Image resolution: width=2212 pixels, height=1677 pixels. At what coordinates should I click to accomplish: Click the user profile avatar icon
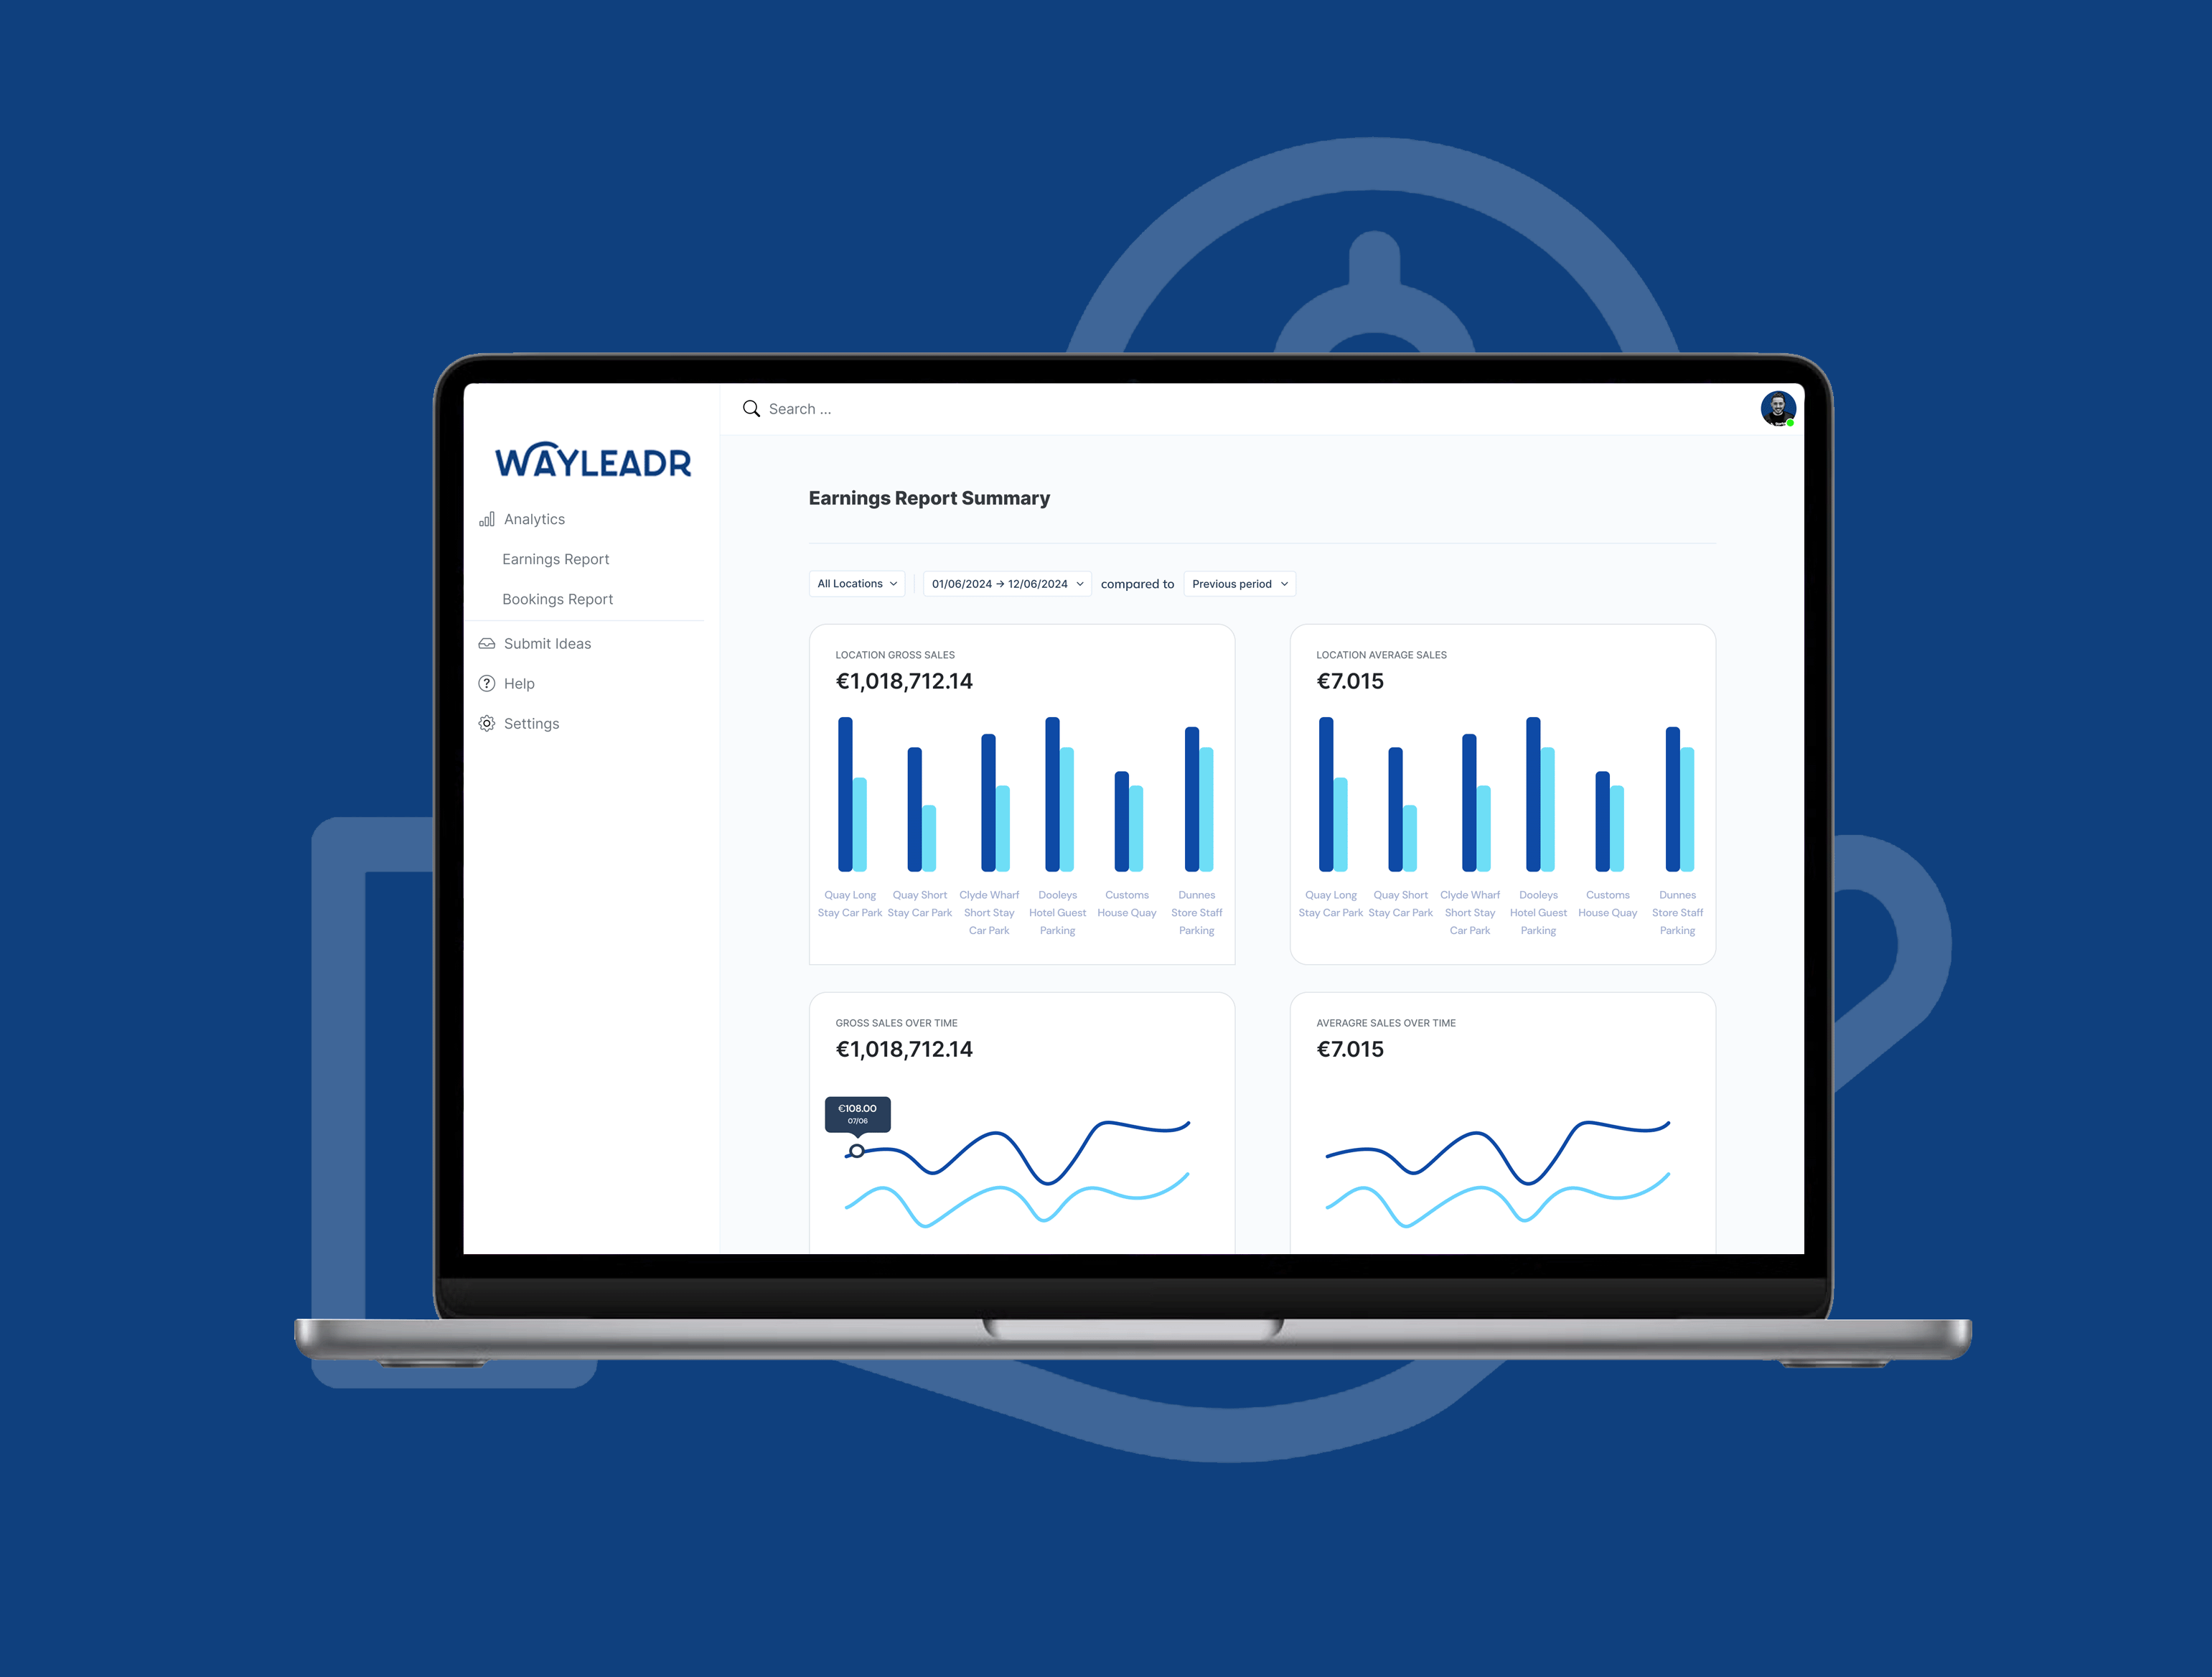point(1786,407)
